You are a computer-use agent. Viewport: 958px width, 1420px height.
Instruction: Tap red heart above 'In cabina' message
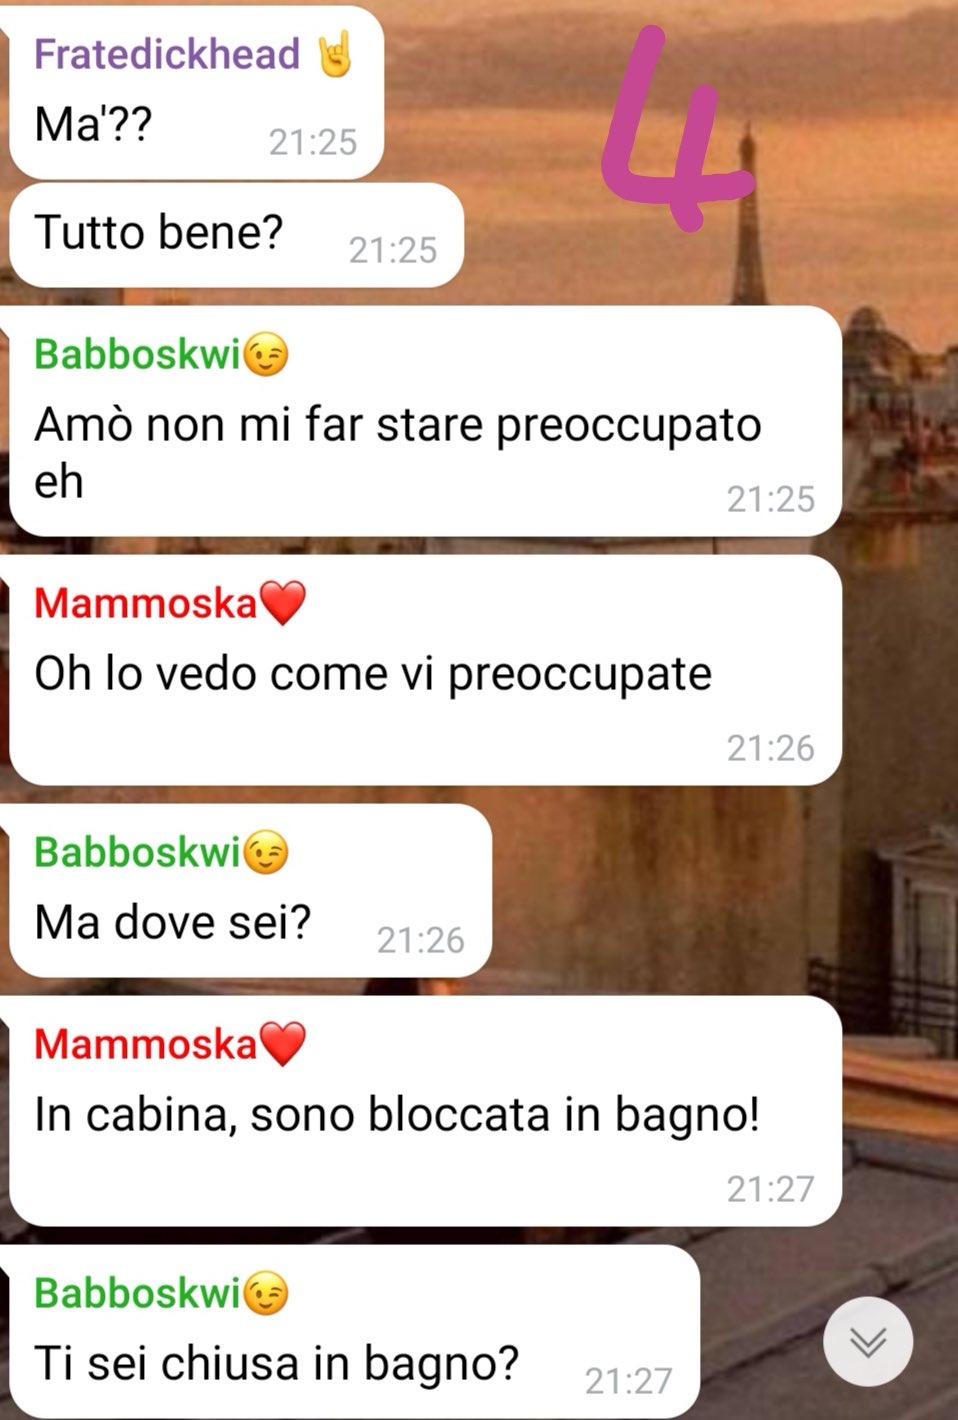pyautogui.click(x=282, y=1044)
